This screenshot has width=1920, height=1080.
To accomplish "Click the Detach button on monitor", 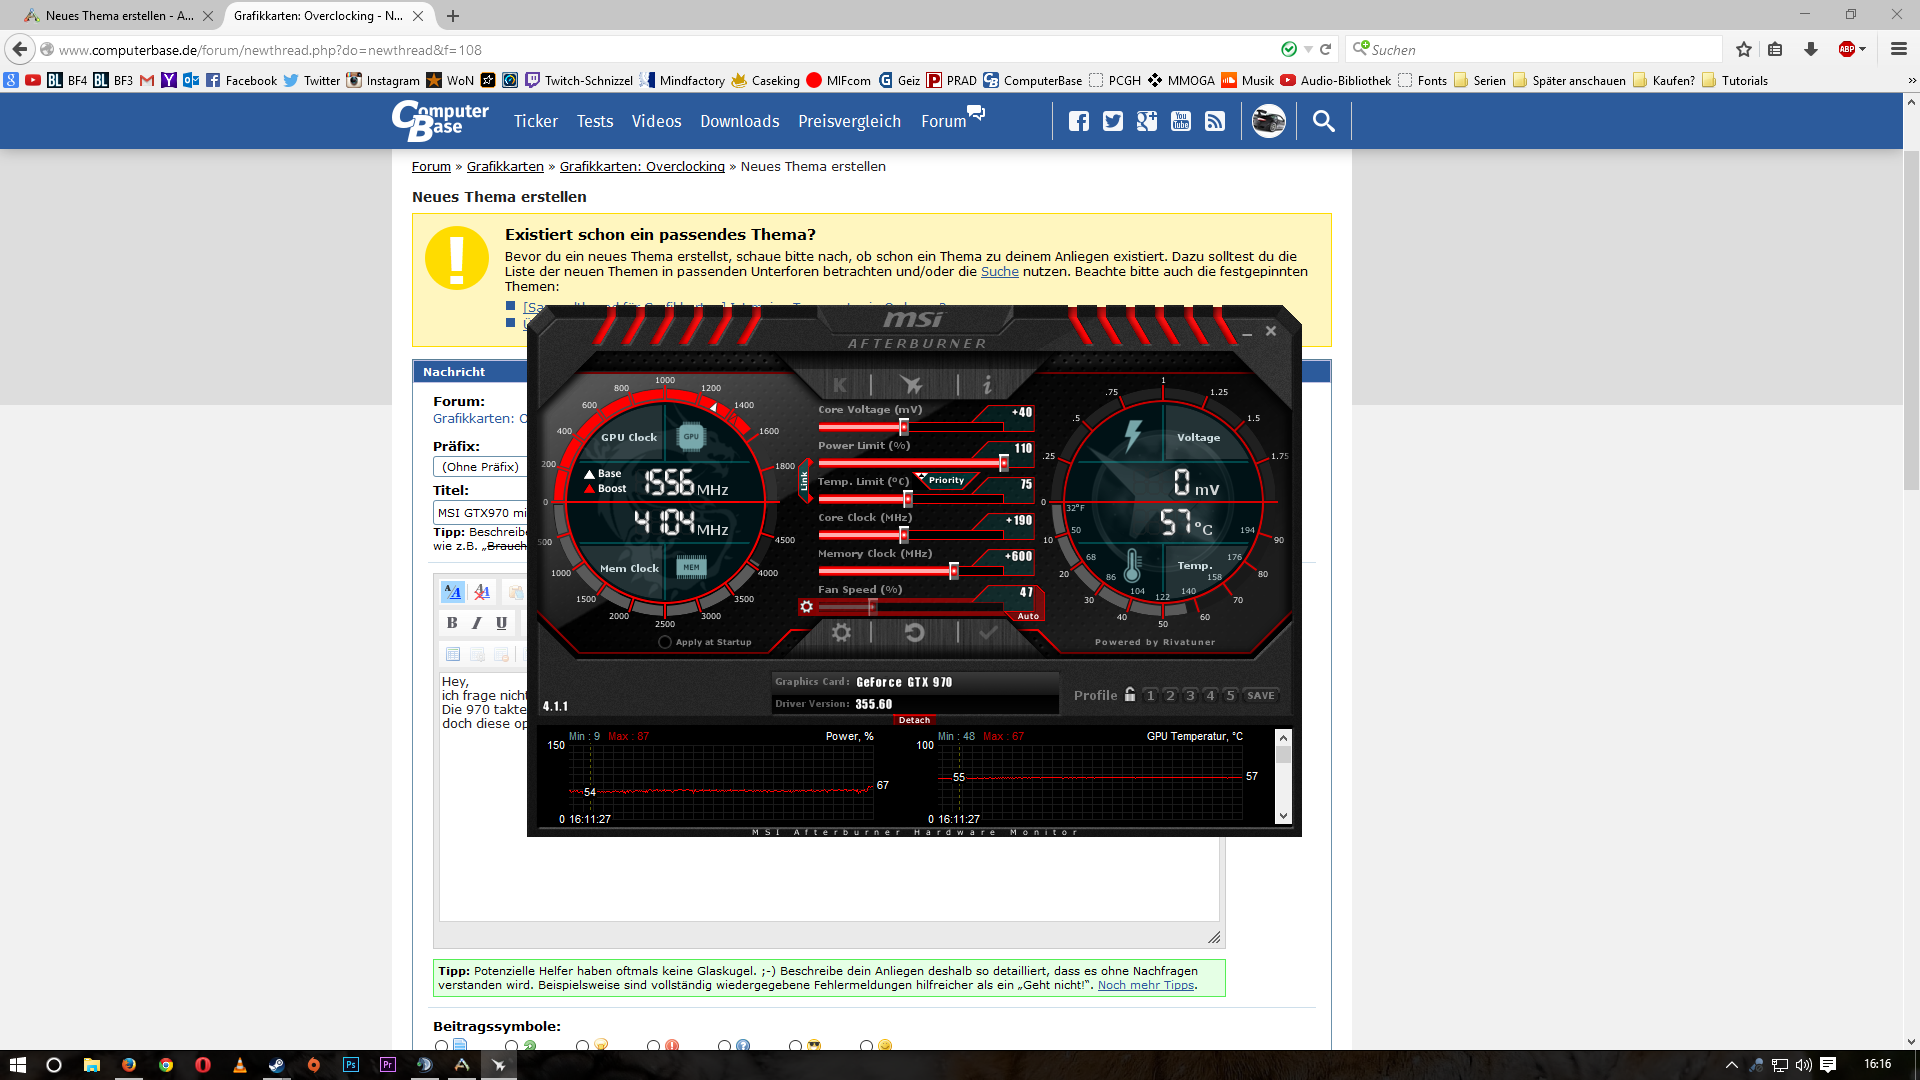I will click(914, 720).
